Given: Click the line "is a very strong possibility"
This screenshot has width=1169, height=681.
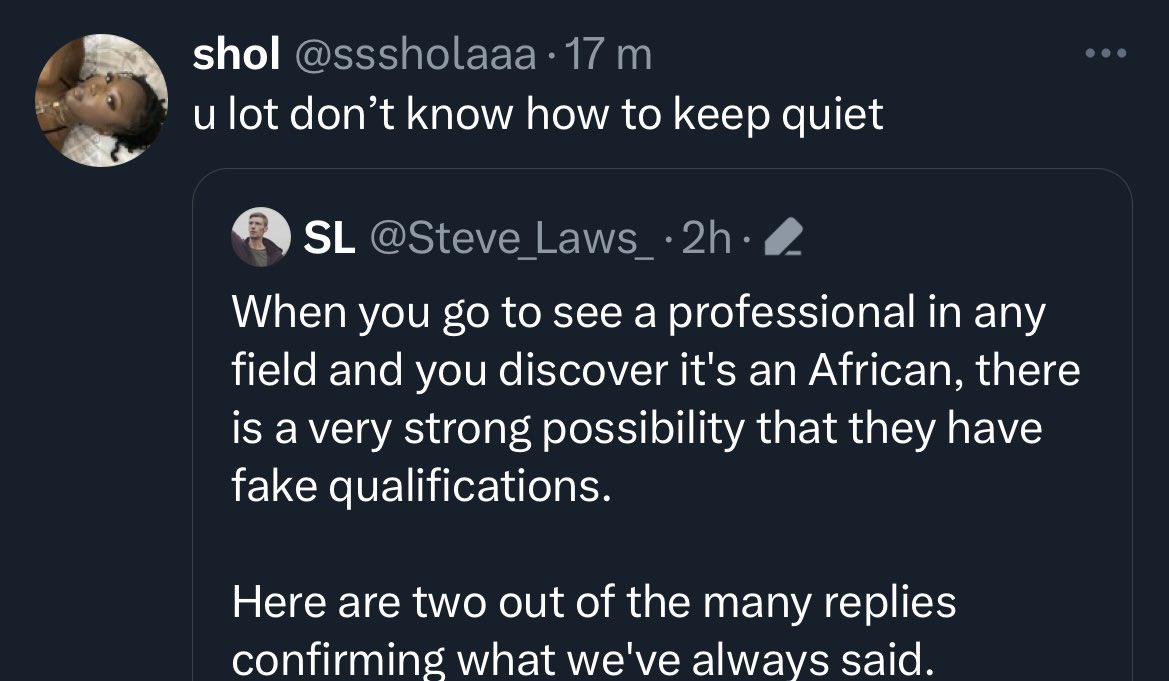Looking at the screenshot, I should click(x=636, y=429).
